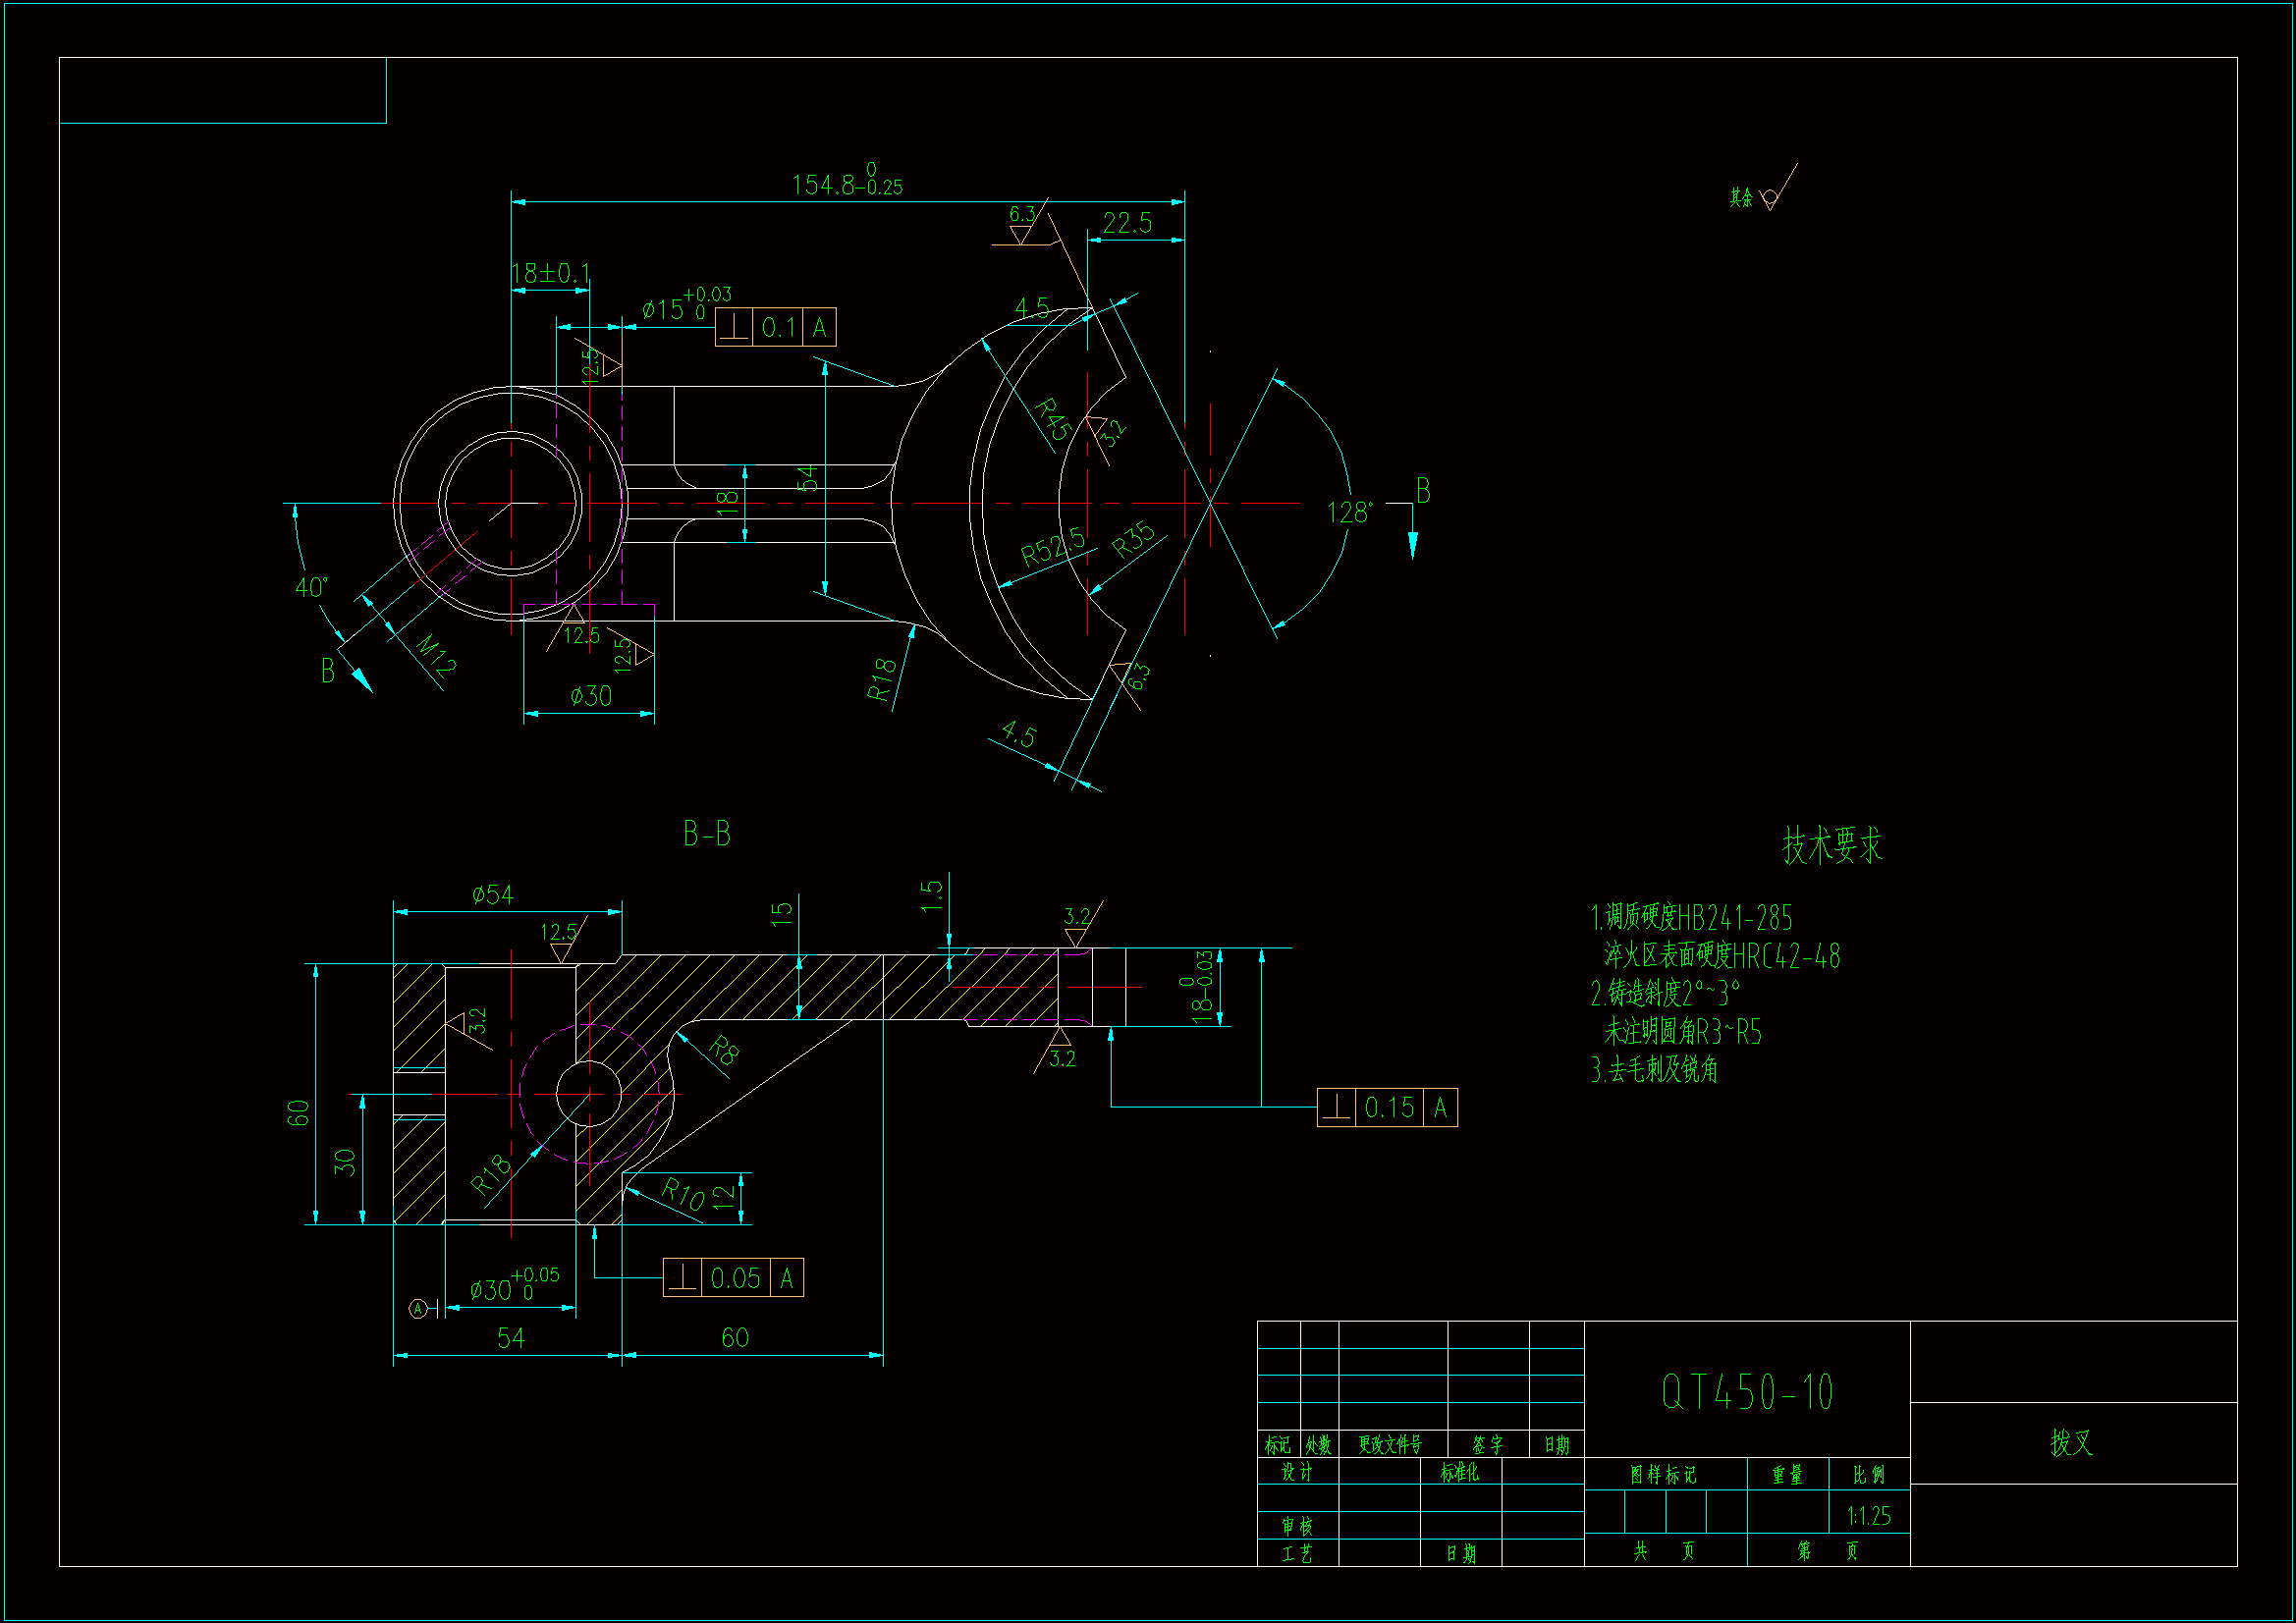The height and width of the screenshot is (1623, 2296).
Task: Click the perpendicularity frame reading 0.05 A
Action: 733,1278
